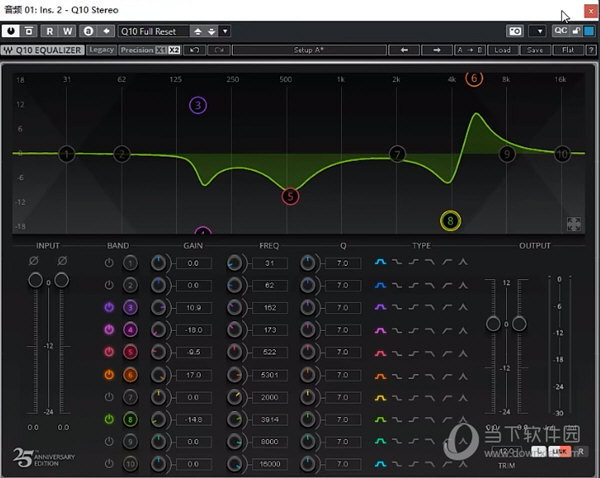Select bell filter type for band 10

click(x=380, y=464)
